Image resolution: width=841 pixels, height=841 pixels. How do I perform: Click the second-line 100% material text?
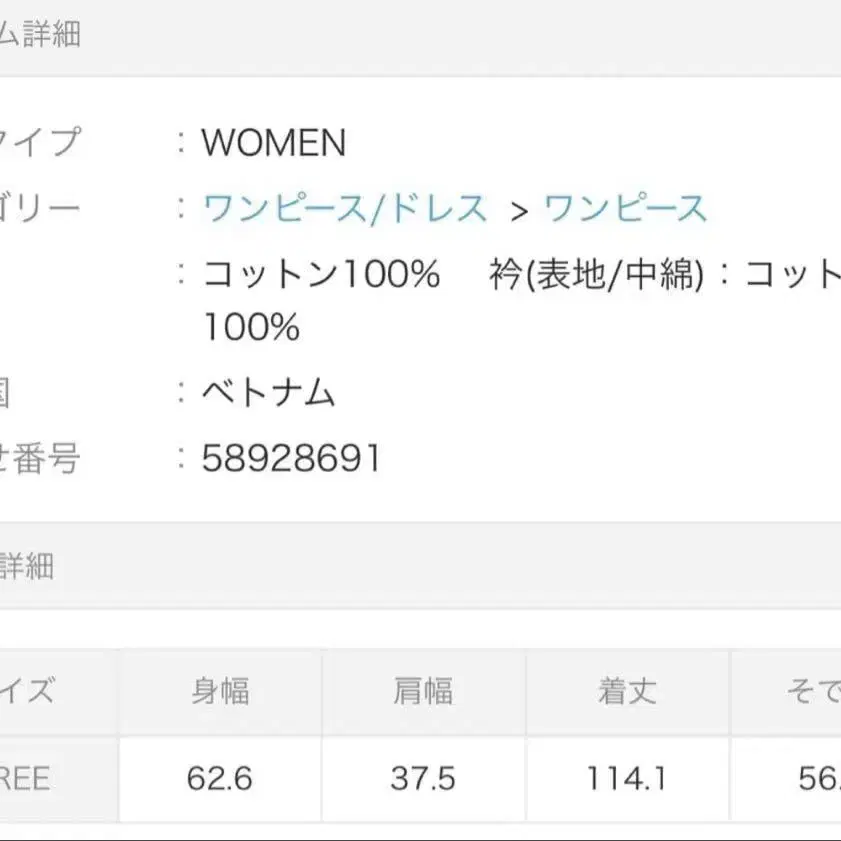[251, 327]
